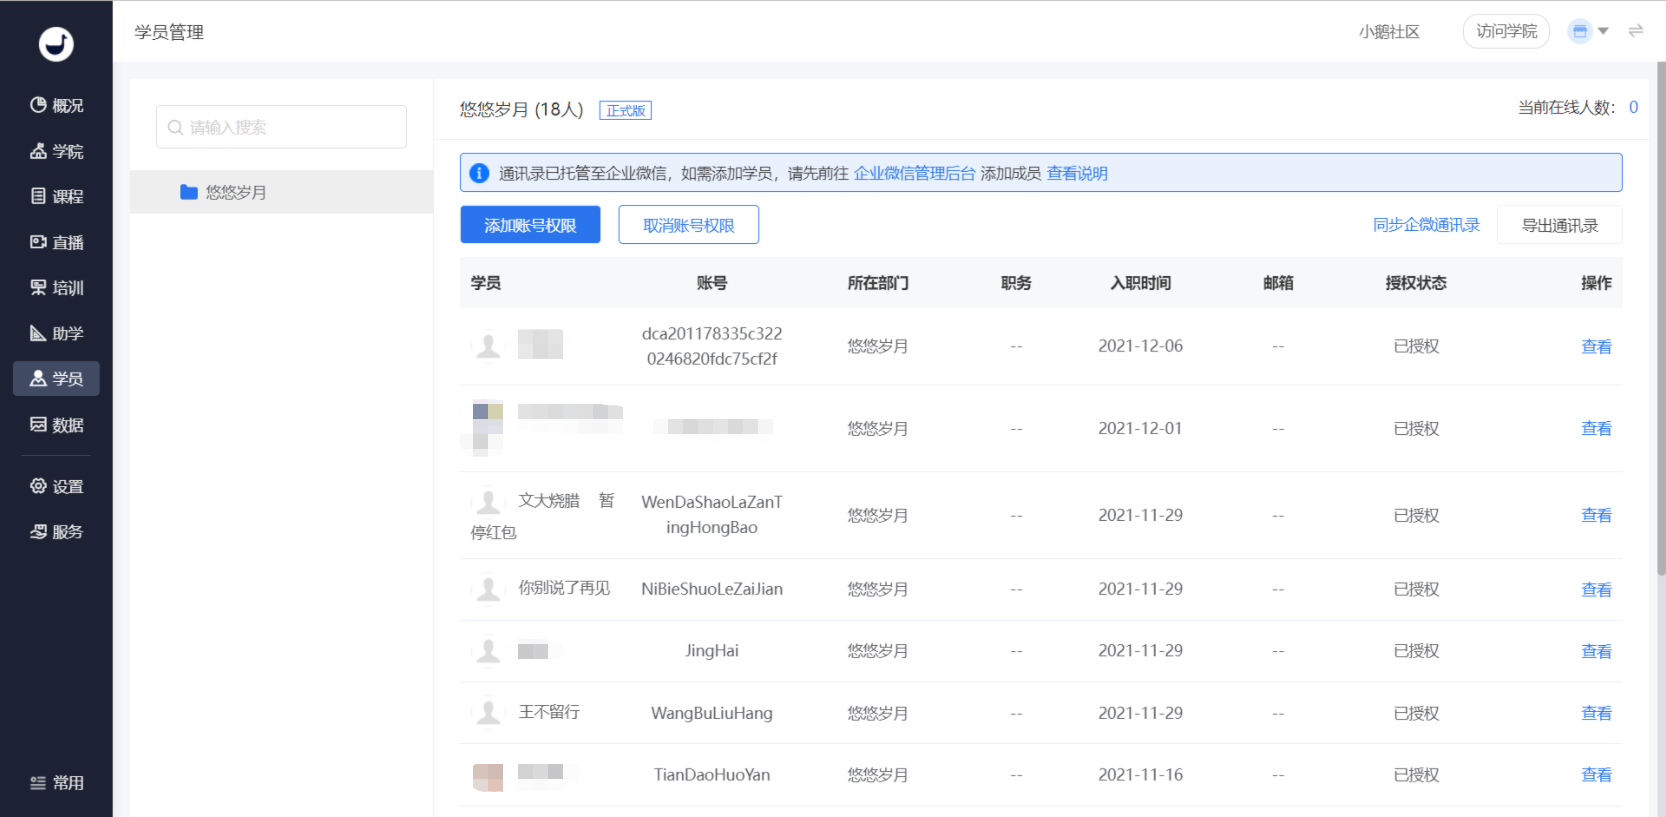Click the 取消账号权限 button
Screen dimensions: 1666x817
[688, 225]
